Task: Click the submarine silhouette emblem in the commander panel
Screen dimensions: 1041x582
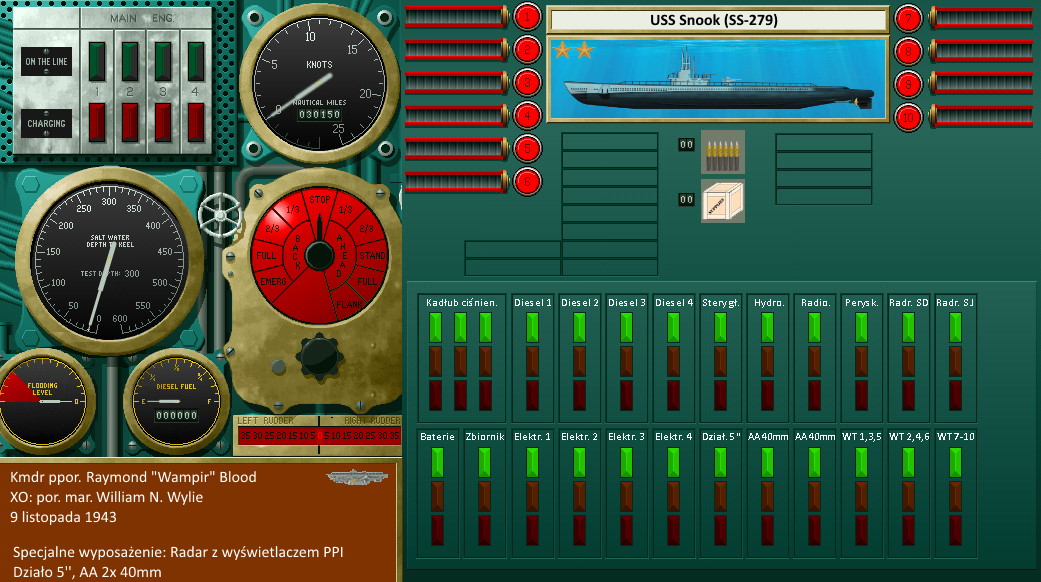Action: click(x=349, y=477)
